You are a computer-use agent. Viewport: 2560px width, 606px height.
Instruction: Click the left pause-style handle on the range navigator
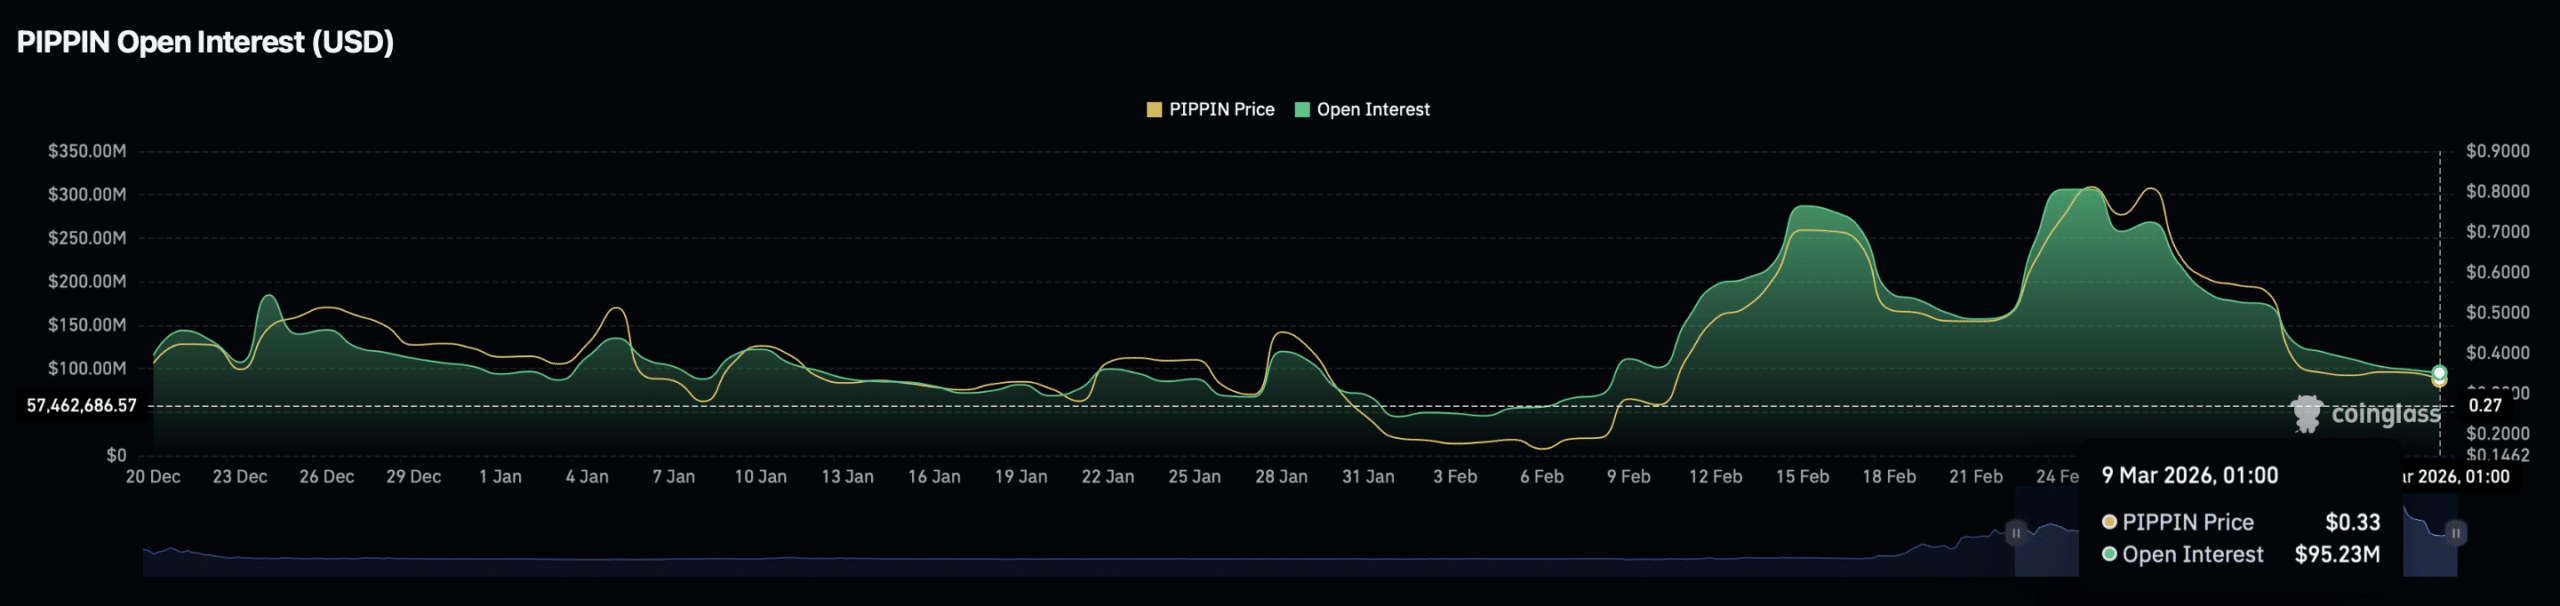click(x=2016, y=533)
